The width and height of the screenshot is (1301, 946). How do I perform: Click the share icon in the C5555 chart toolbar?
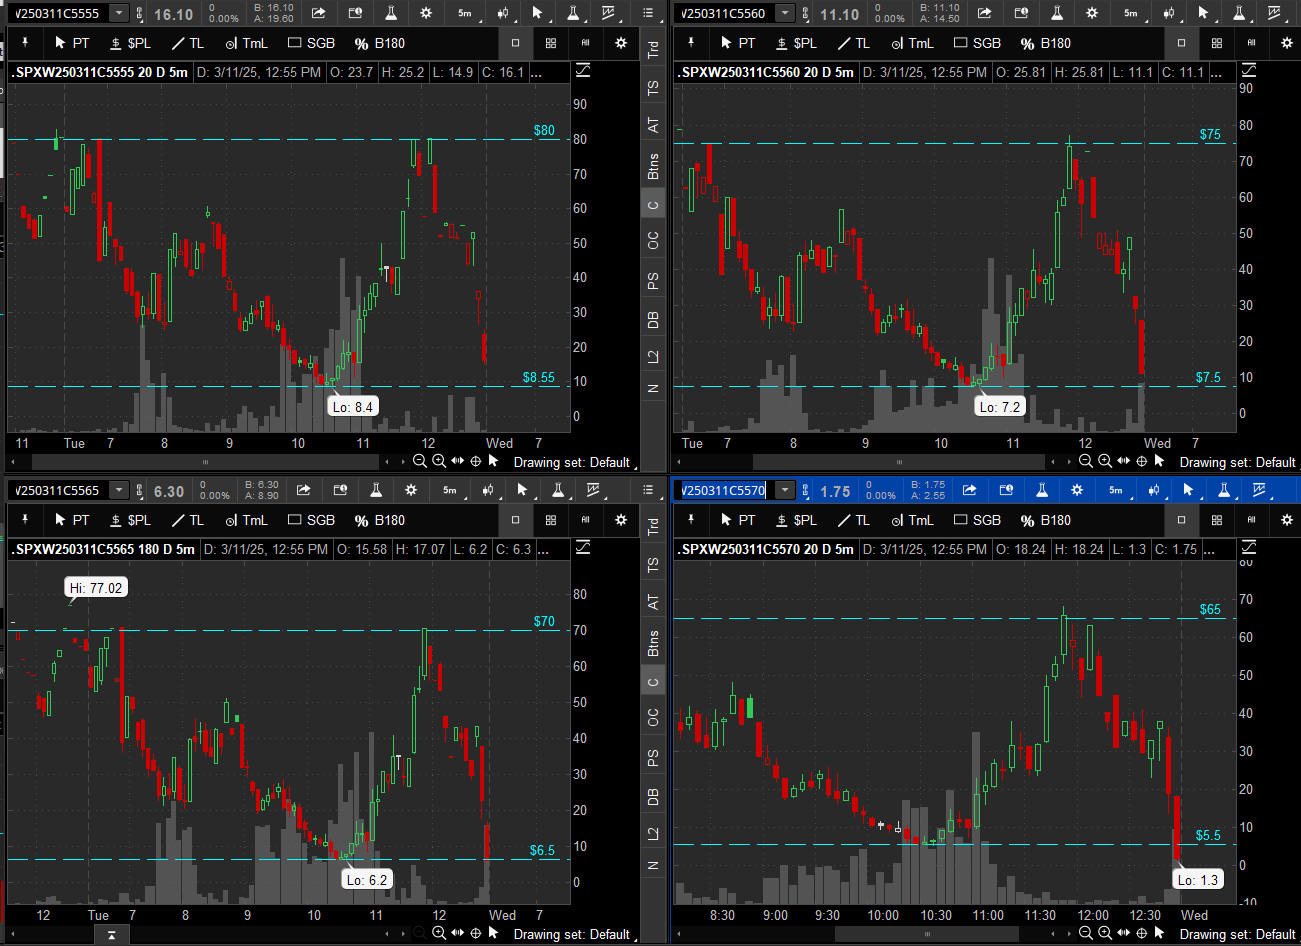(x=318, y=13)
